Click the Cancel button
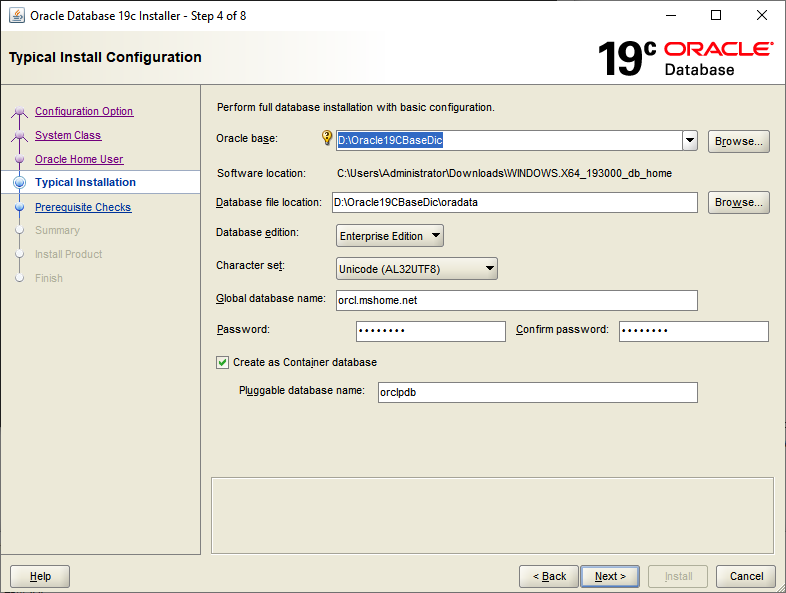The width and height of the screenshot is (786, 593). pos(746,576)
